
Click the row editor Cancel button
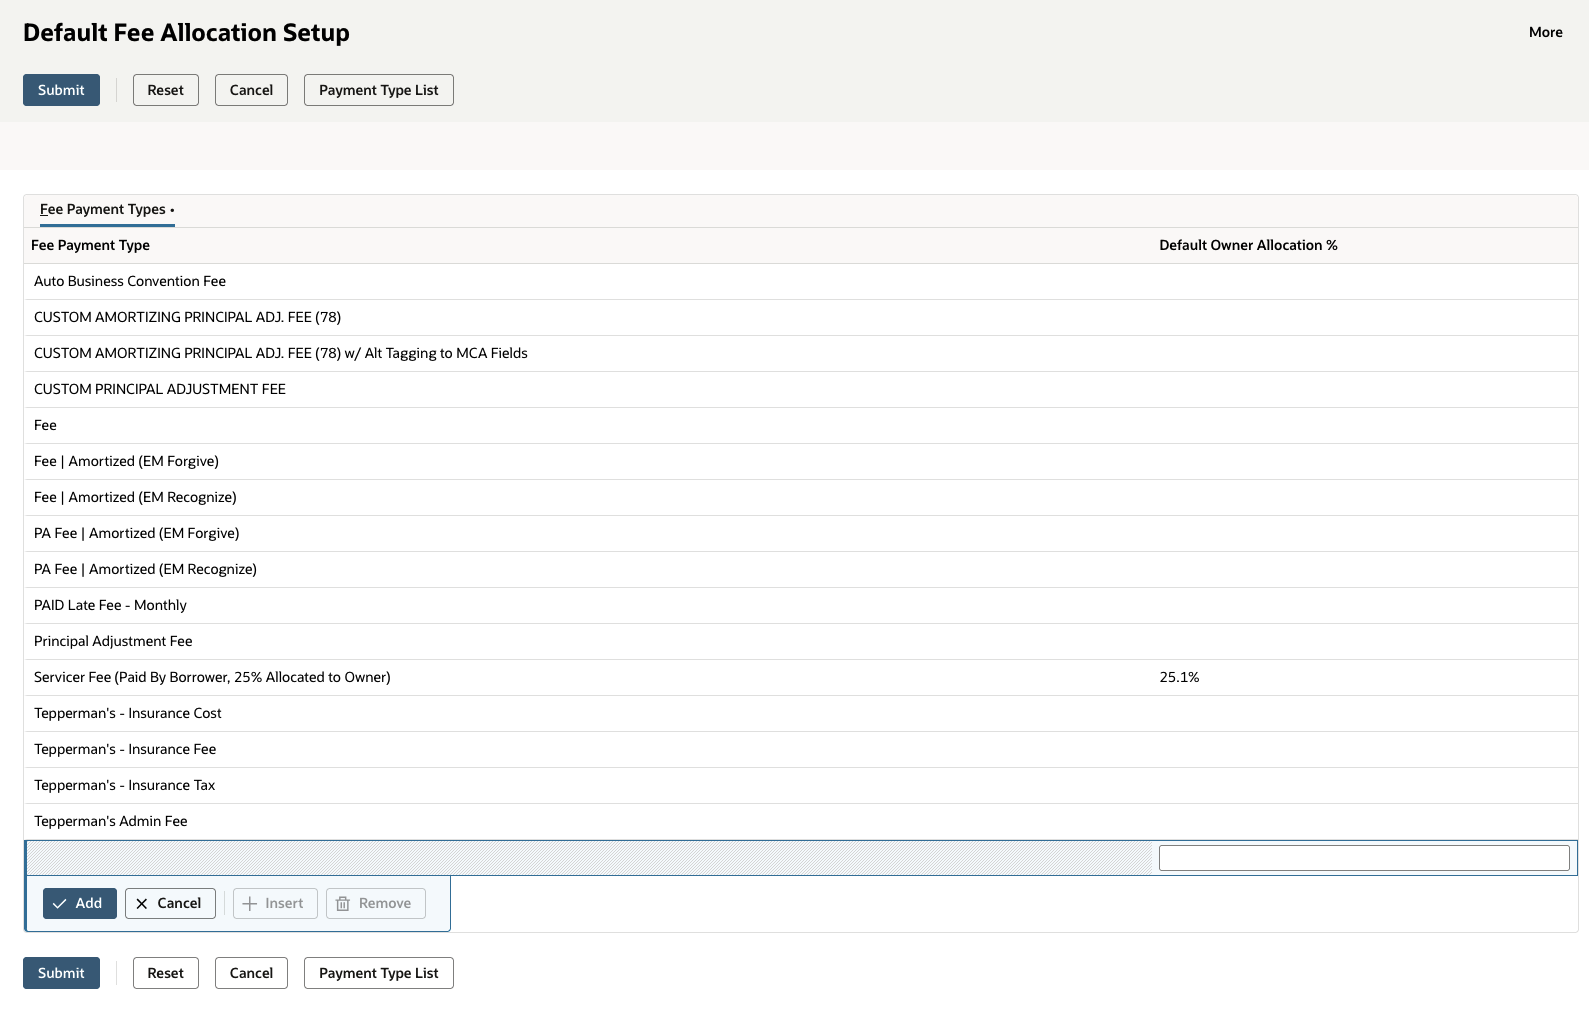(x=170, y=903)
